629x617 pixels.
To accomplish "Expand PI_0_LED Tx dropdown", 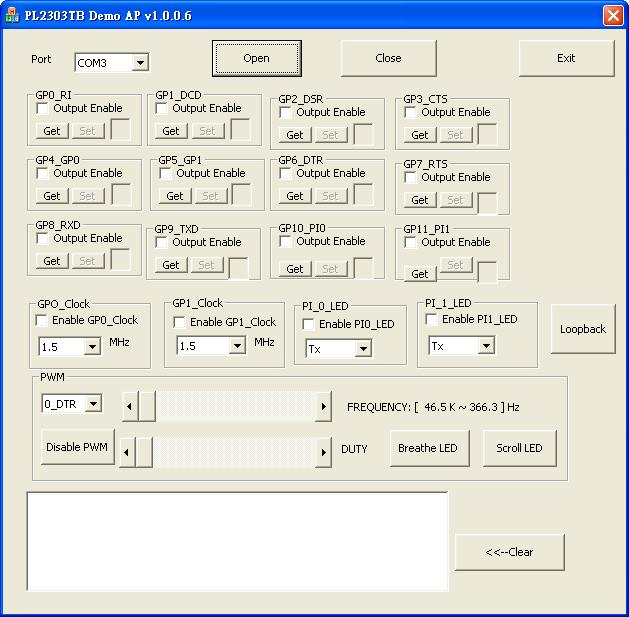I will [x=363, y=348].
